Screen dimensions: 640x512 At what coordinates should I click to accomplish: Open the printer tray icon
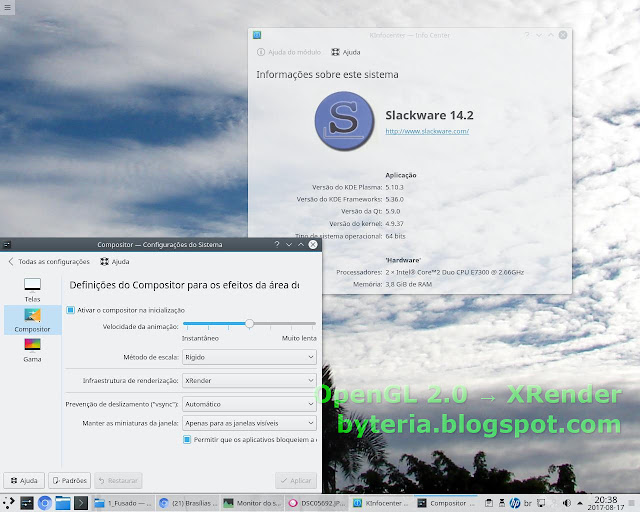pos(502,503)
